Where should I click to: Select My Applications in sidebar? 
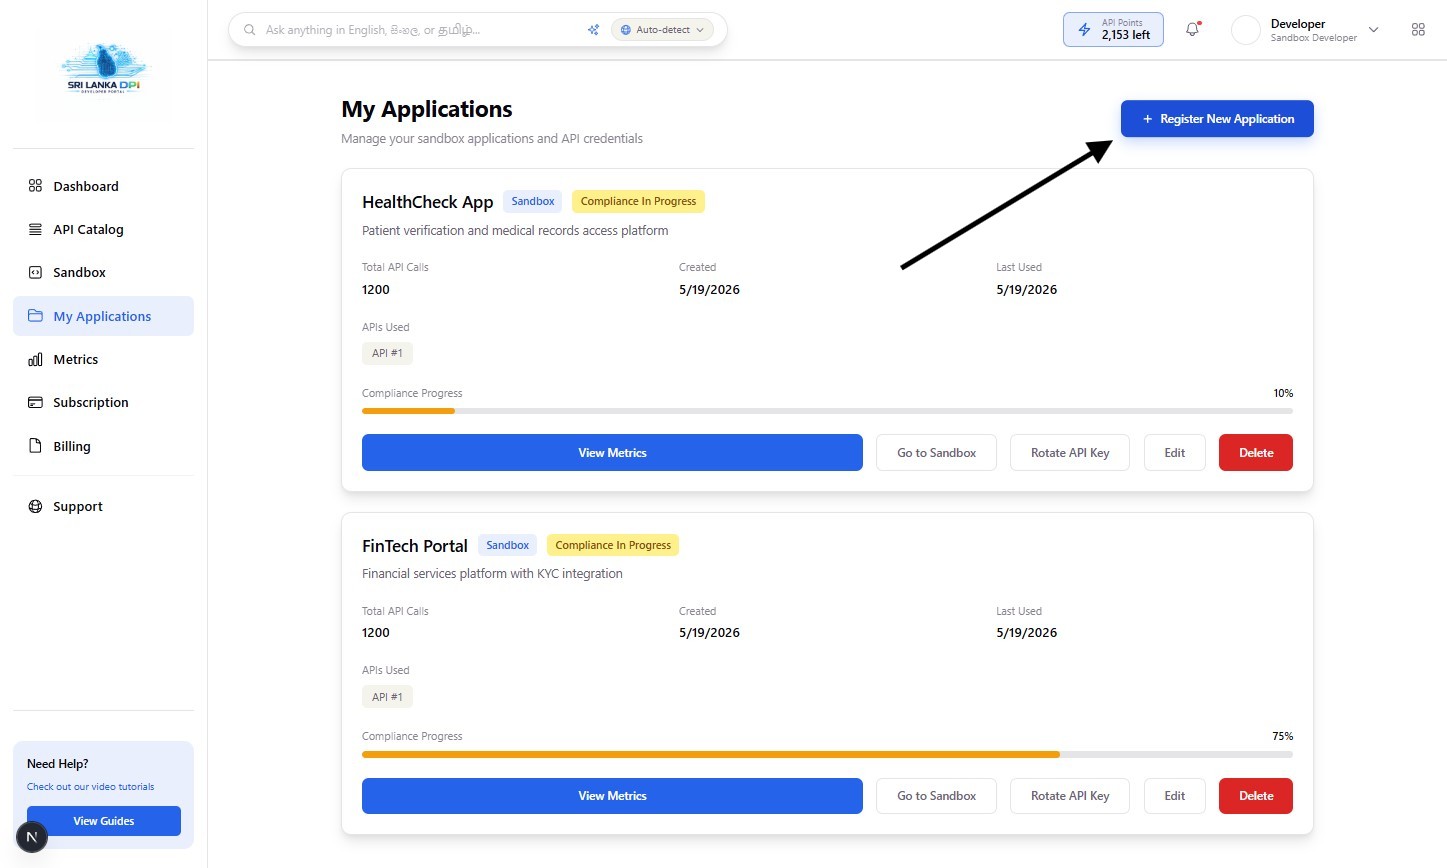[103, 316]
